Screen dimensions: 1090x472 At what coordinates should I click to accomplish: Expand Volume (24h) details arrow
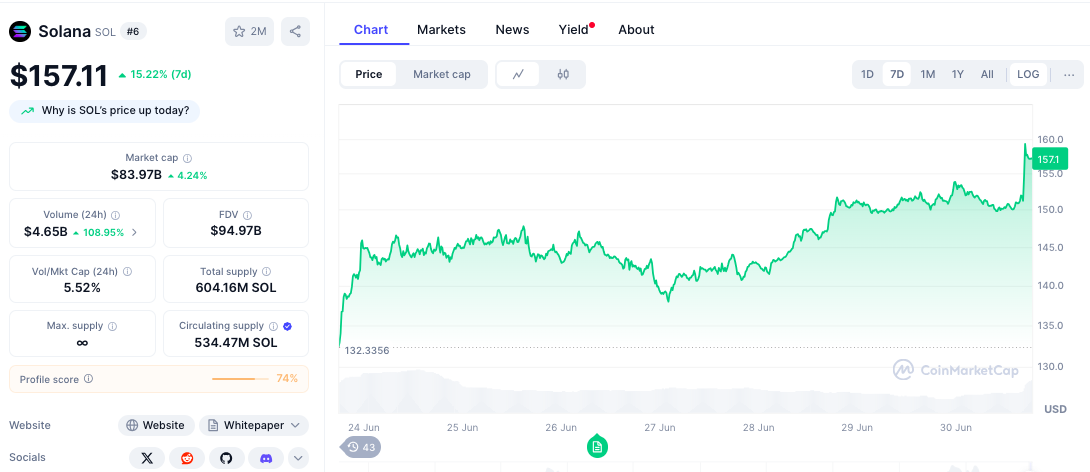(x=134, y=232)
